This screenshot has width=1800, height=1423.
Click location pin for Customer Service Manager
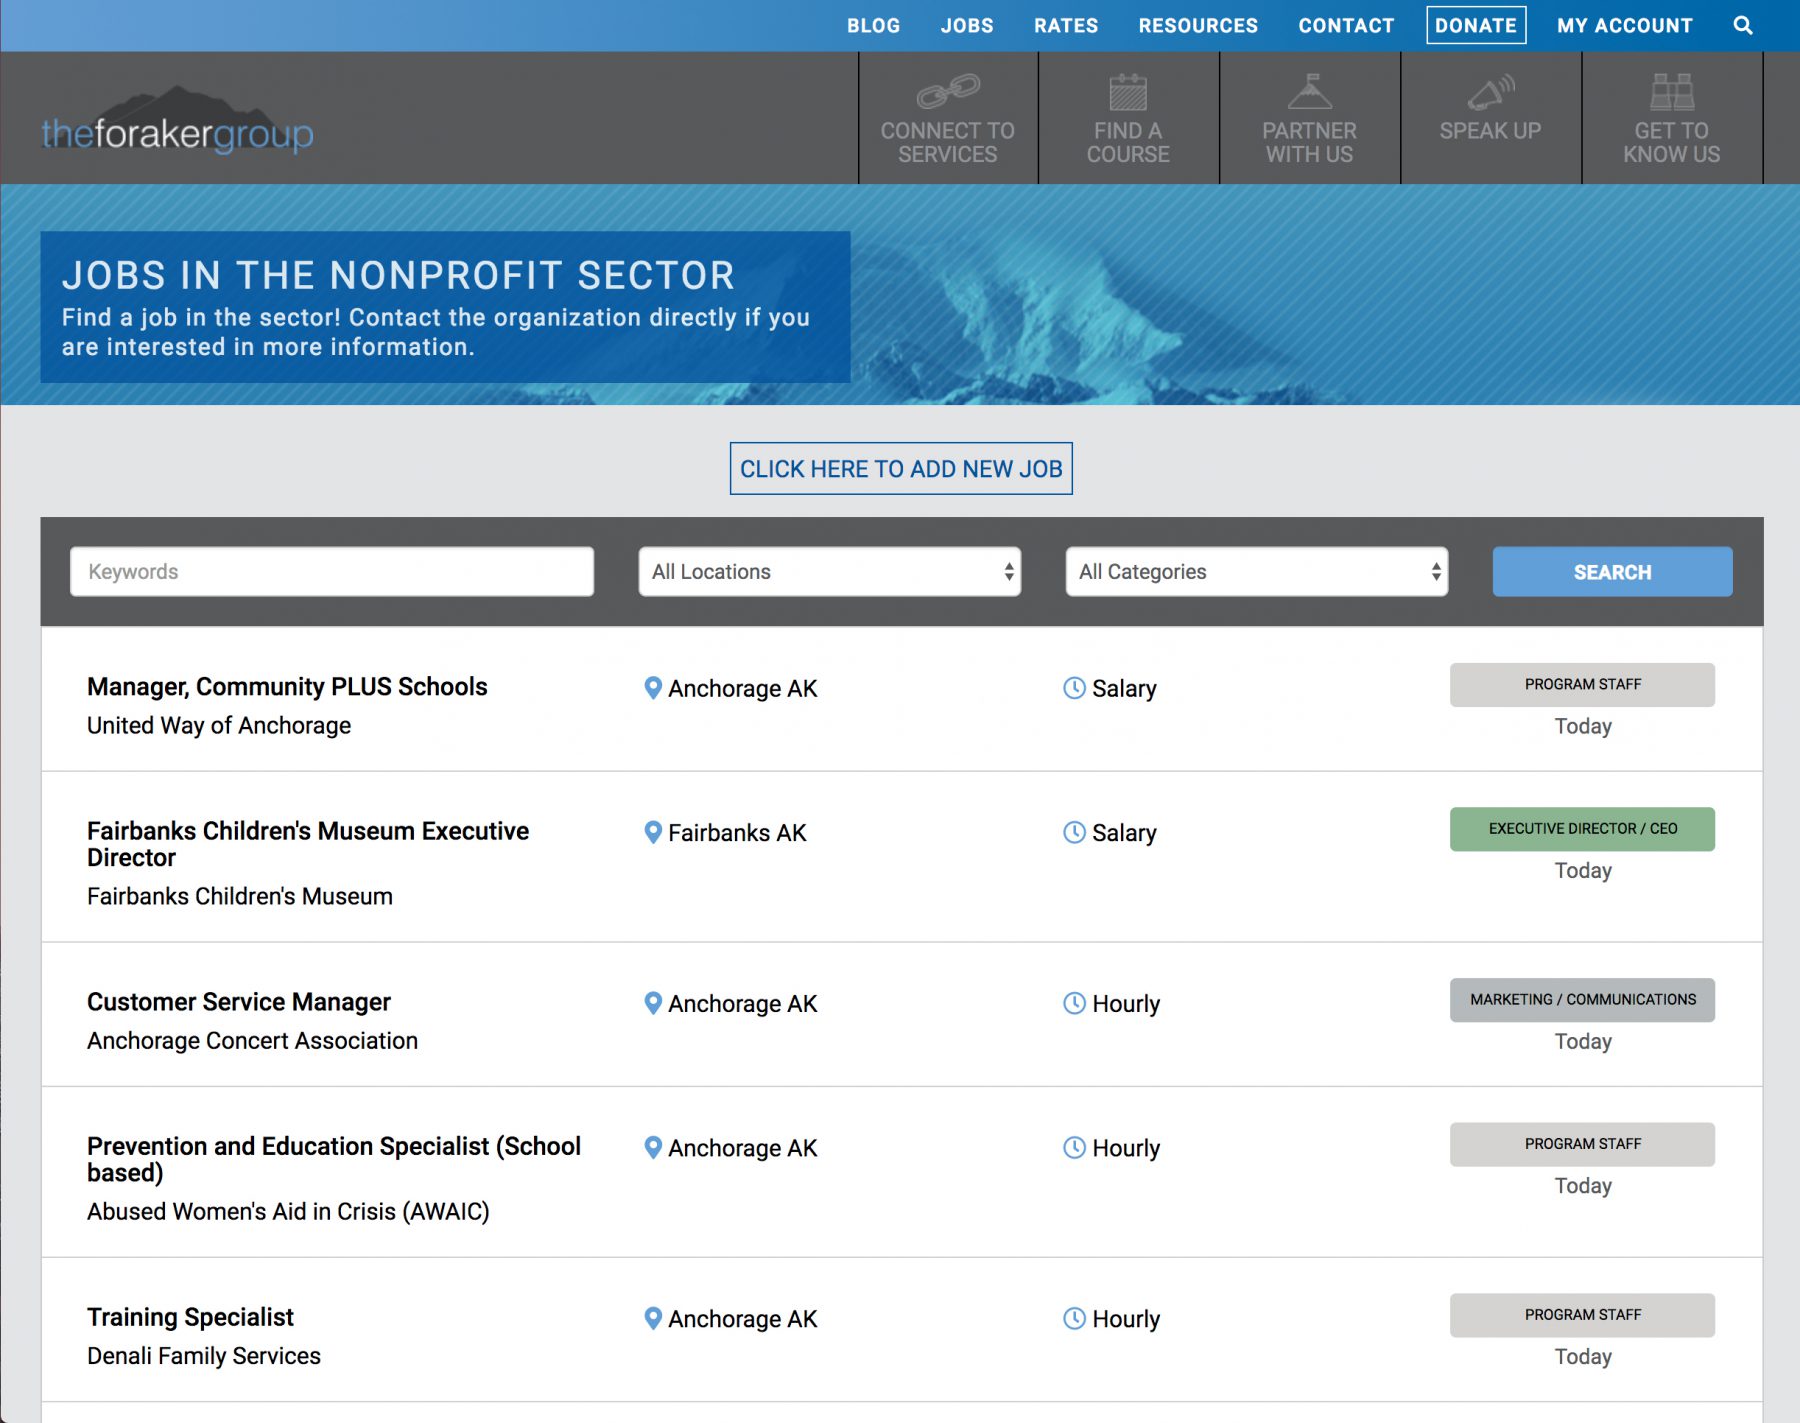653,1003
